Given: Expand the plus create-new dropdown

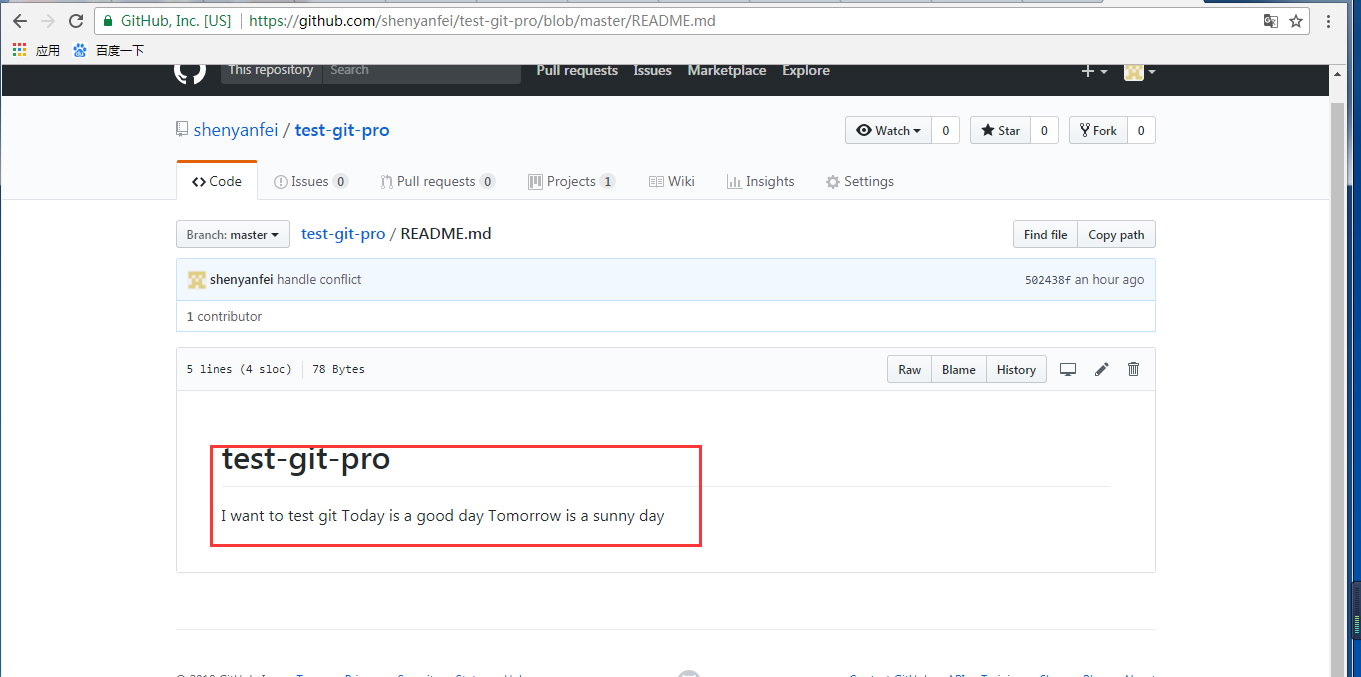Looking at the screenshot, I should (x=1094, y=71).
